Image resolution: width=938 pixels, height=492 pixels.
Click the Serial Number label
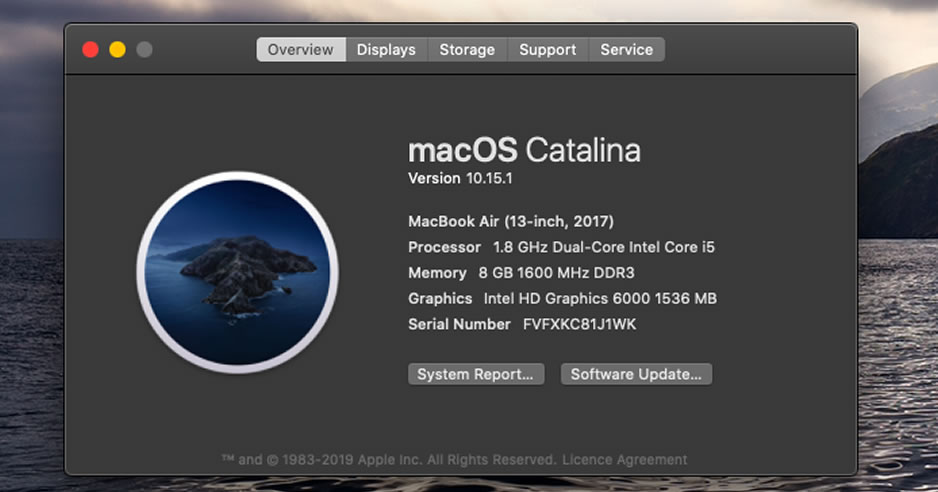(x=459, y=324)
